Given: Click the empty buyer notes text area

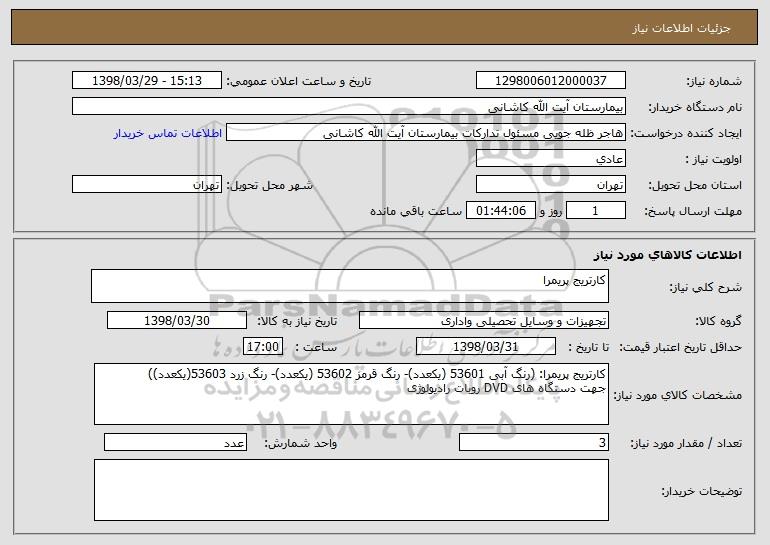Looking at the screenshot, I should (x=351, y=490).
